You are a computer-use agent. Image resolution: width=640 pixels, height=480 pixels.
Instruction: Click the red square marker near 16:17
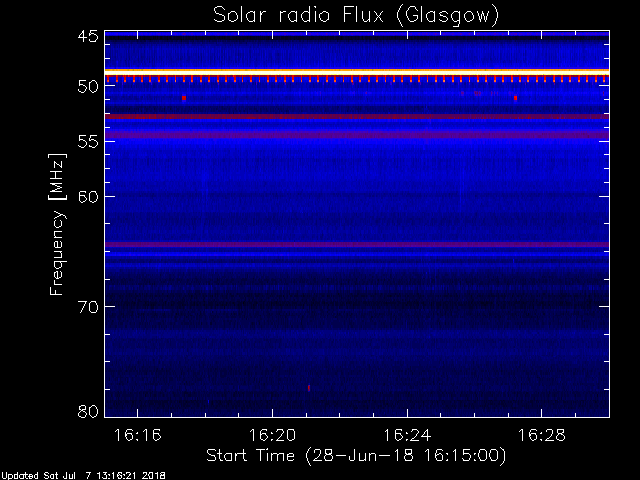(x=184, y=98)
